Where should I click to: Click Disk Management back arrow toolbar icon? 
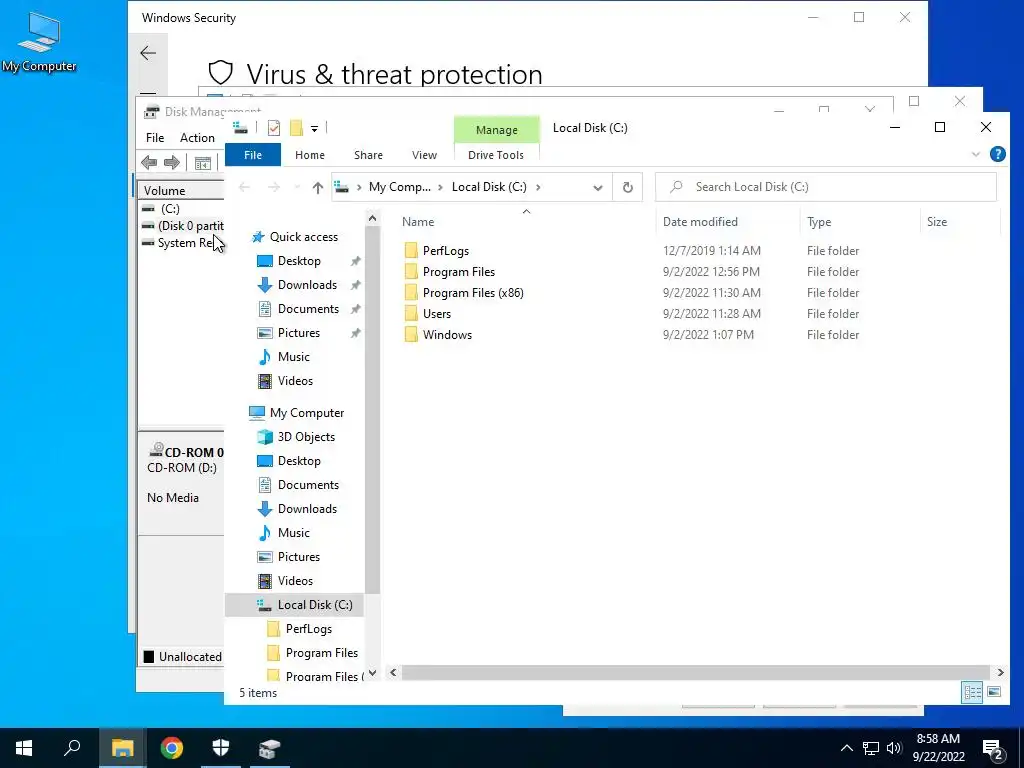(149, 163)
